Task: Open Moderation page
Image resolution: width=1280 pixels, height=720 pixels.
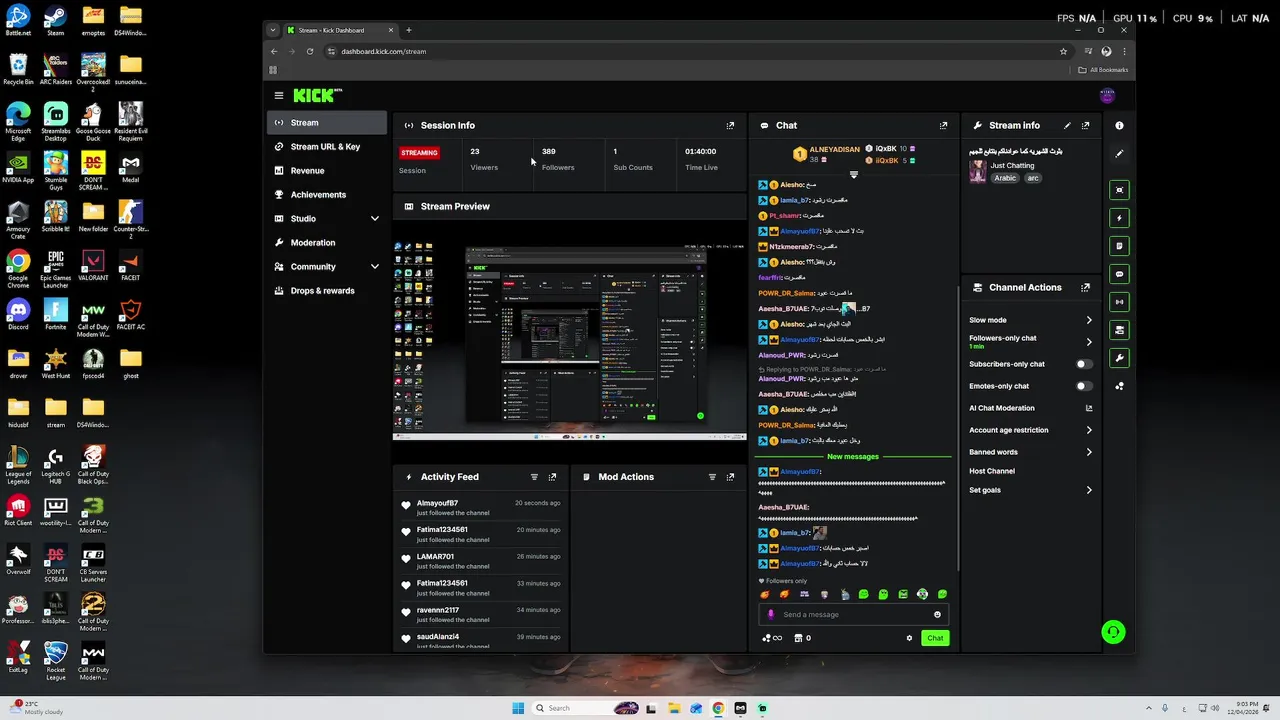Action: pos(326,243)
